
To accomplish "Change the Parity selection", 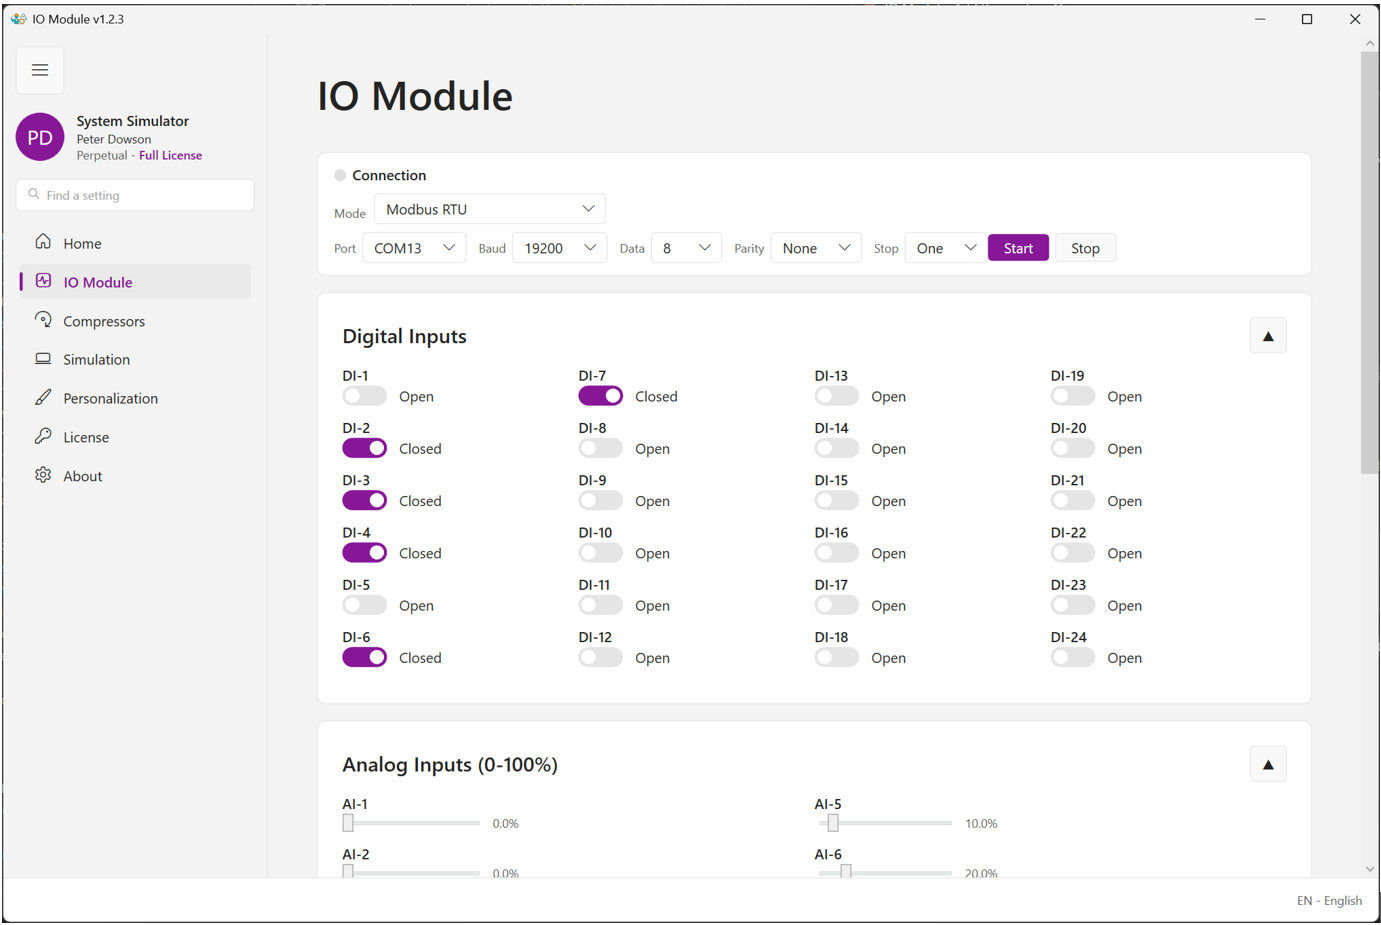I will 816,247.
